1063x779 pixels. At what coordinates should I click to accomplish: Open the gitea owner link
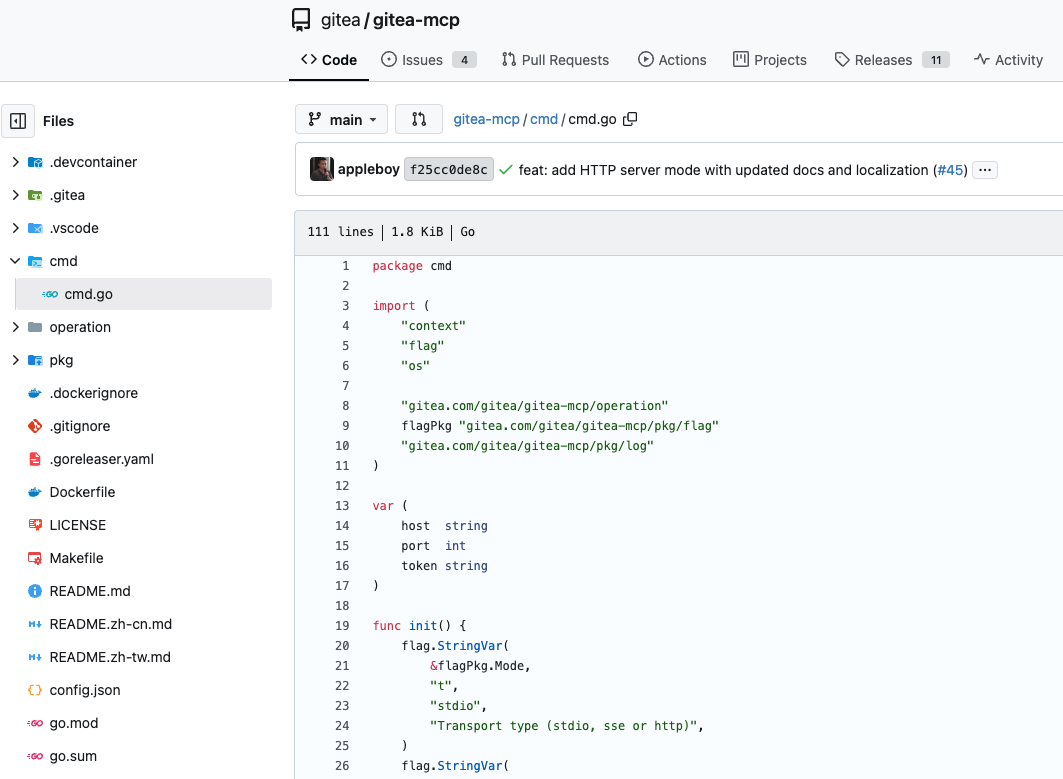click(x=340, y=20)
